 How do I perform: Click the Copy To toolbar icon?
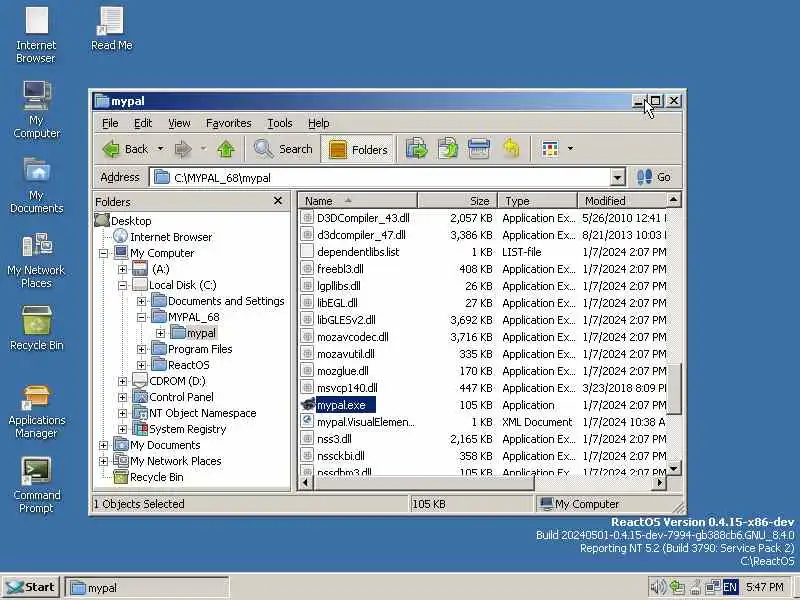point(447,149)
